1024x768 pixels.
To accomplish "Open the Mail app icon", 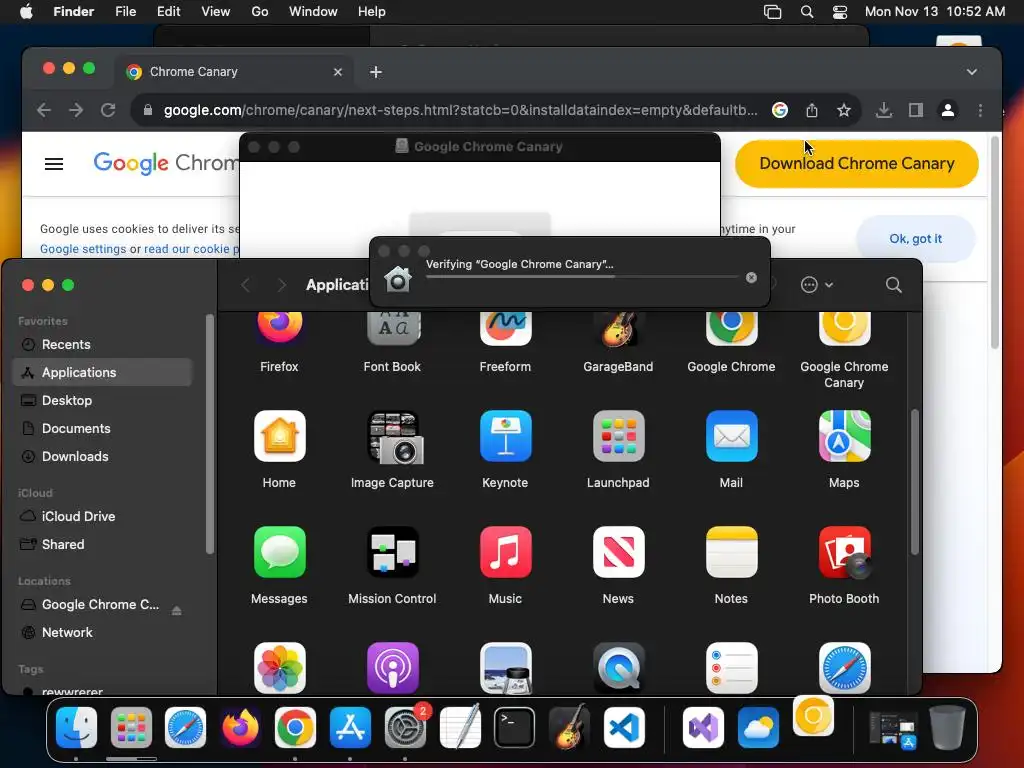I will click(731, 436).
